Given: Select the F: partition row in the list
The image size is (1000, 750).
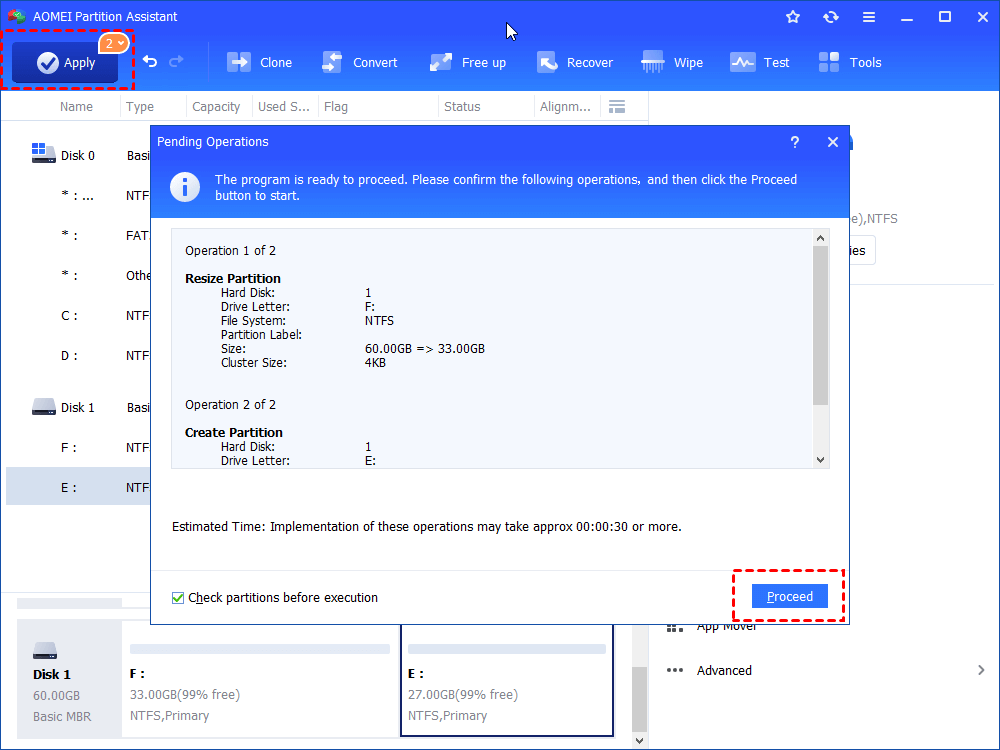Looking at the screenshot, I should point(78,448).
